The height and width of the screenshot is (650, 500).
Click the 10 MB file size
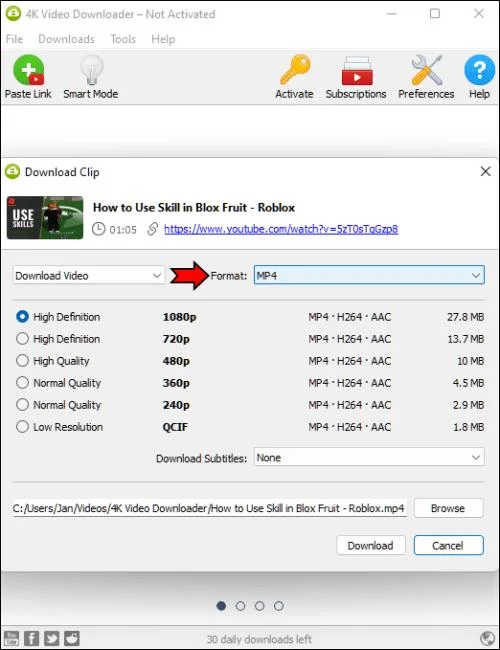tap(471, 361)
